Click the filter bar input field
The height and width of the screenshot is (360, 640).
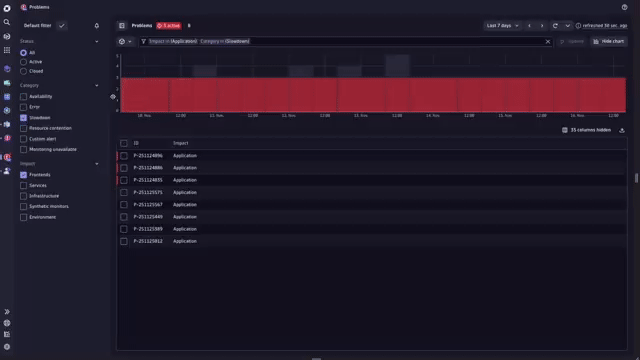pos(345,42)
